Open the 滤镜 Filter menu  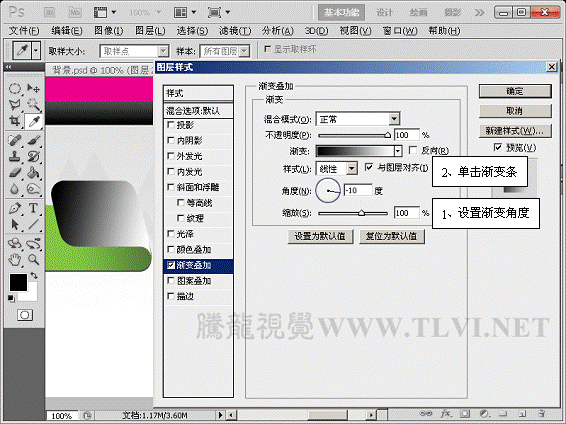click(x=235, y=31)
